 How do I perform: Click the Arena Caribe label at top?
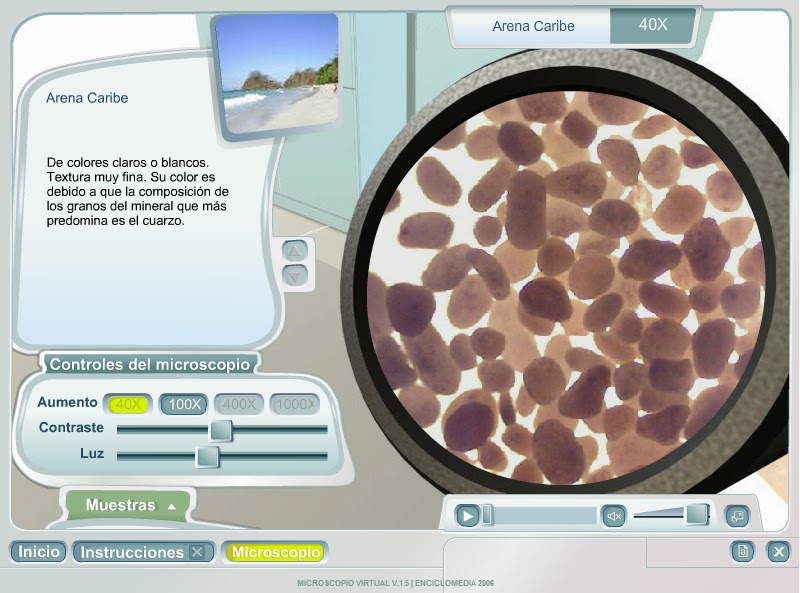click(531, 27)
